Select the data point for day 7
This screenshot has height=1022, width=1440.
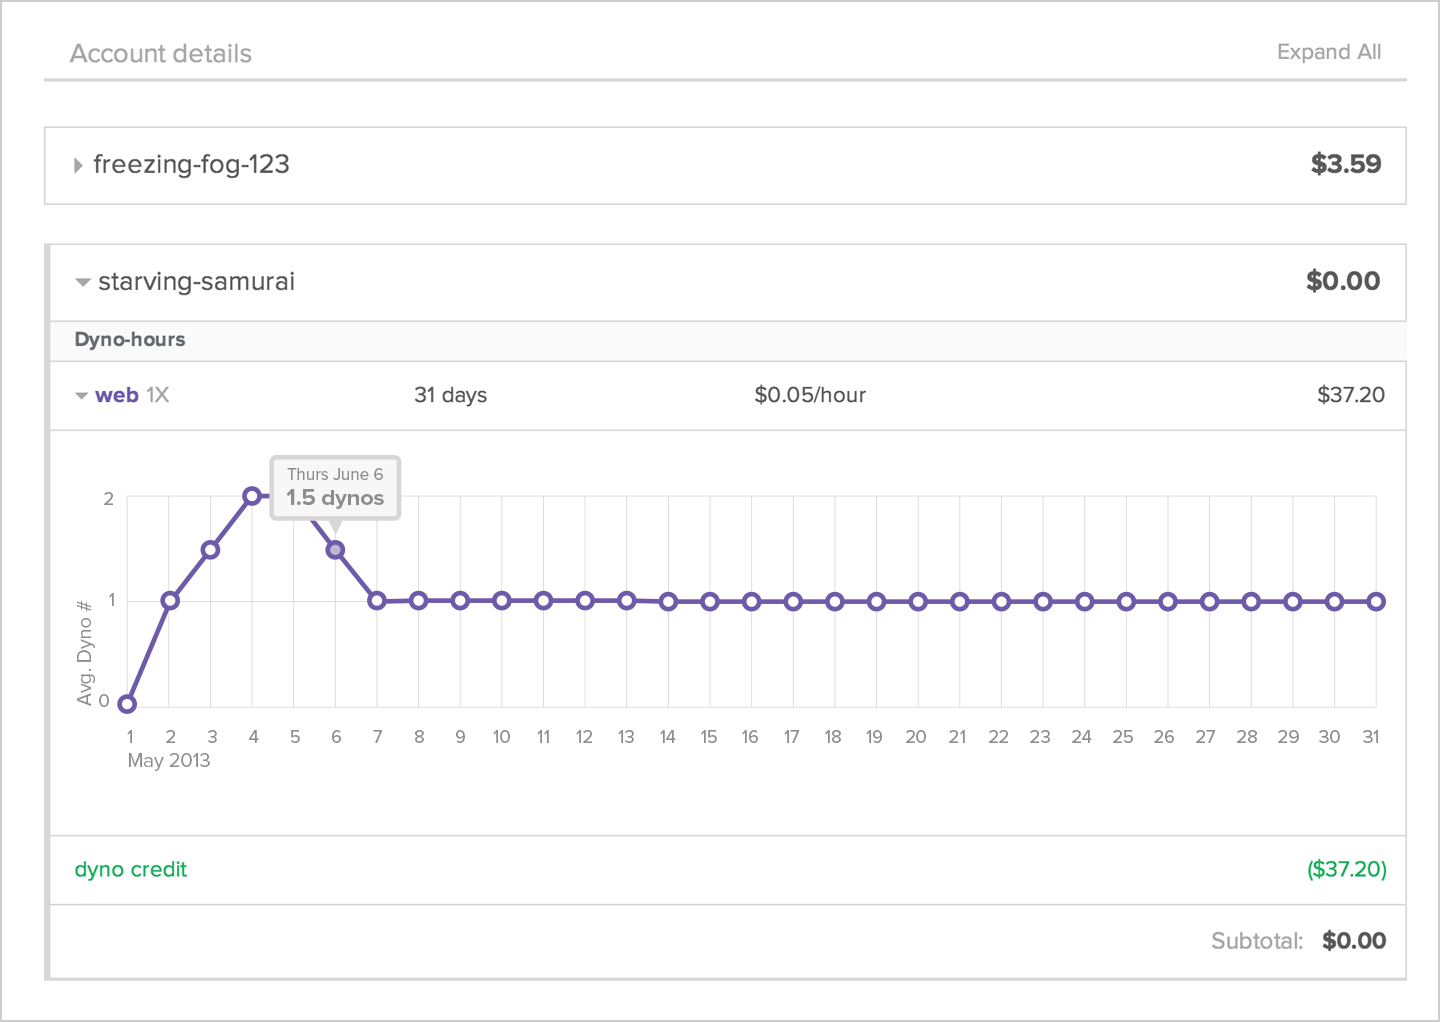pos(377,601)
